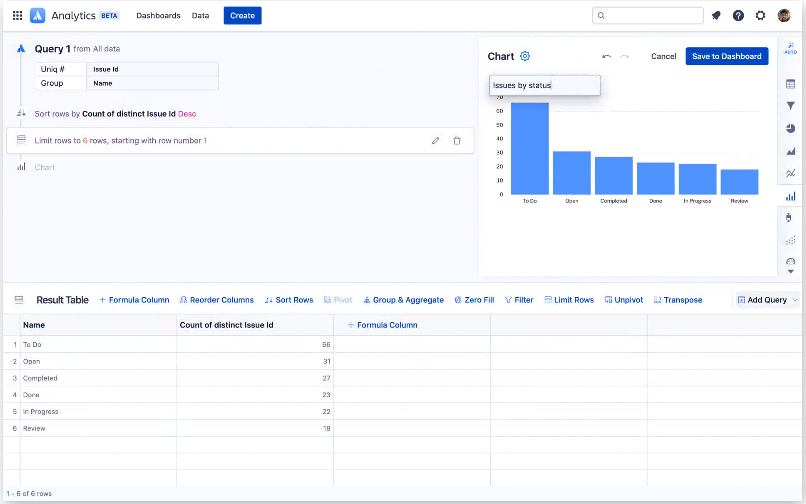The image size is (806, 504).
Task: Select the area chart type icon
Action: pyautogui.click(x=791, y=151)
